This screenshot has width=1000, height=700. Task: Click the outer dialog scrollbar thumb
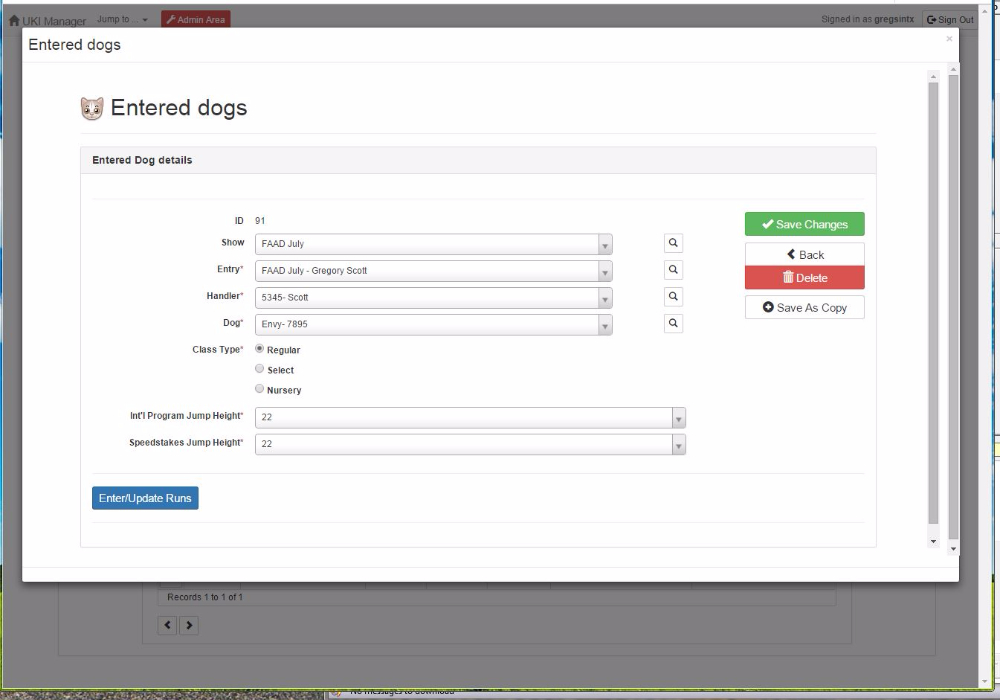tap(953, 307)
